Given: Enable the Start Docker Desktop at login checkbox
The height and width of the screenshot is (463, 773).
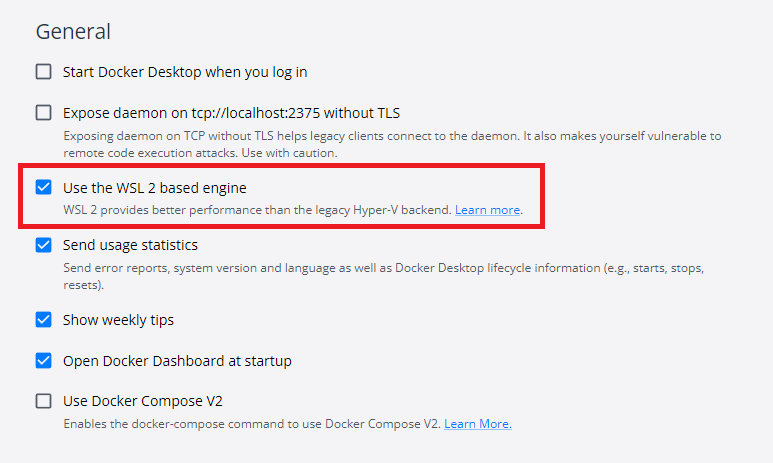Looking at the screenshot, I should click(x=43, y=71).
